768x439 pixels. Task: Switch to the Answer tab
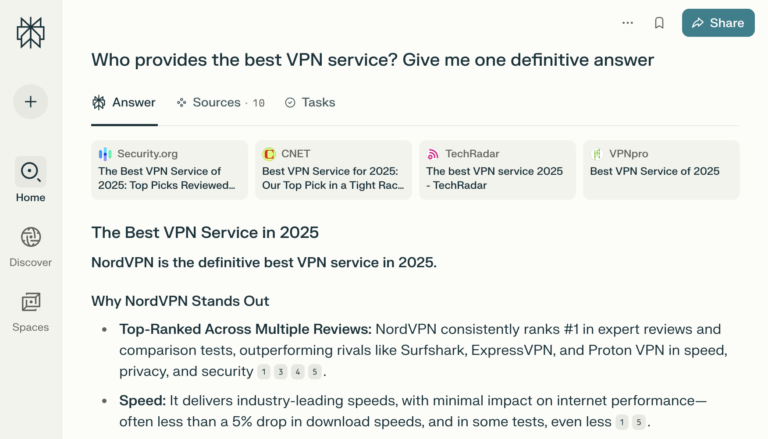(124, 102)
